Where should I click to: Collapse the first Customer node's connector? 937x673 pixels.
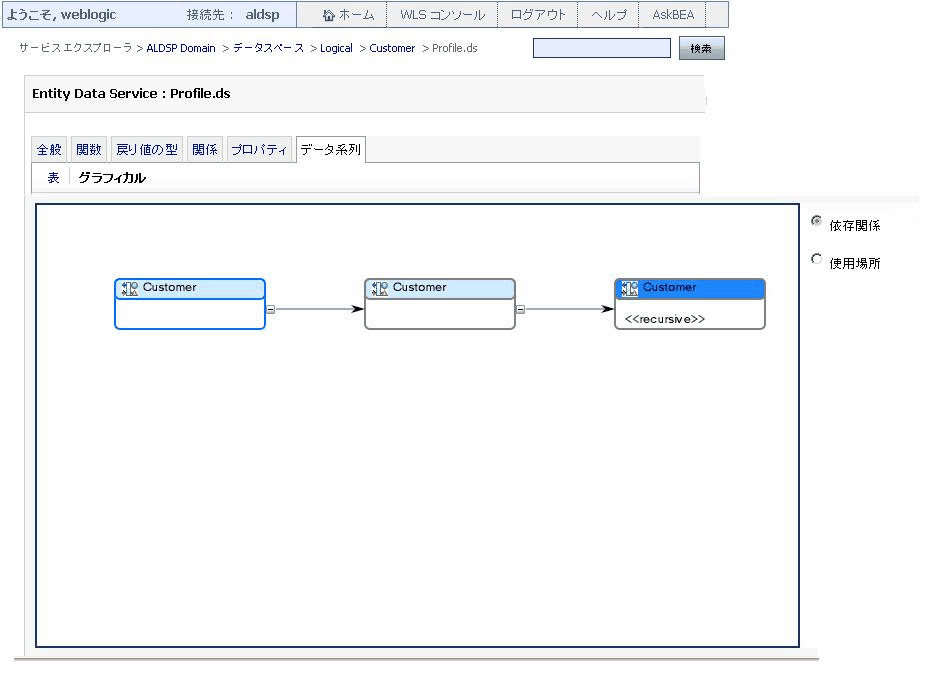click(270, 310)
